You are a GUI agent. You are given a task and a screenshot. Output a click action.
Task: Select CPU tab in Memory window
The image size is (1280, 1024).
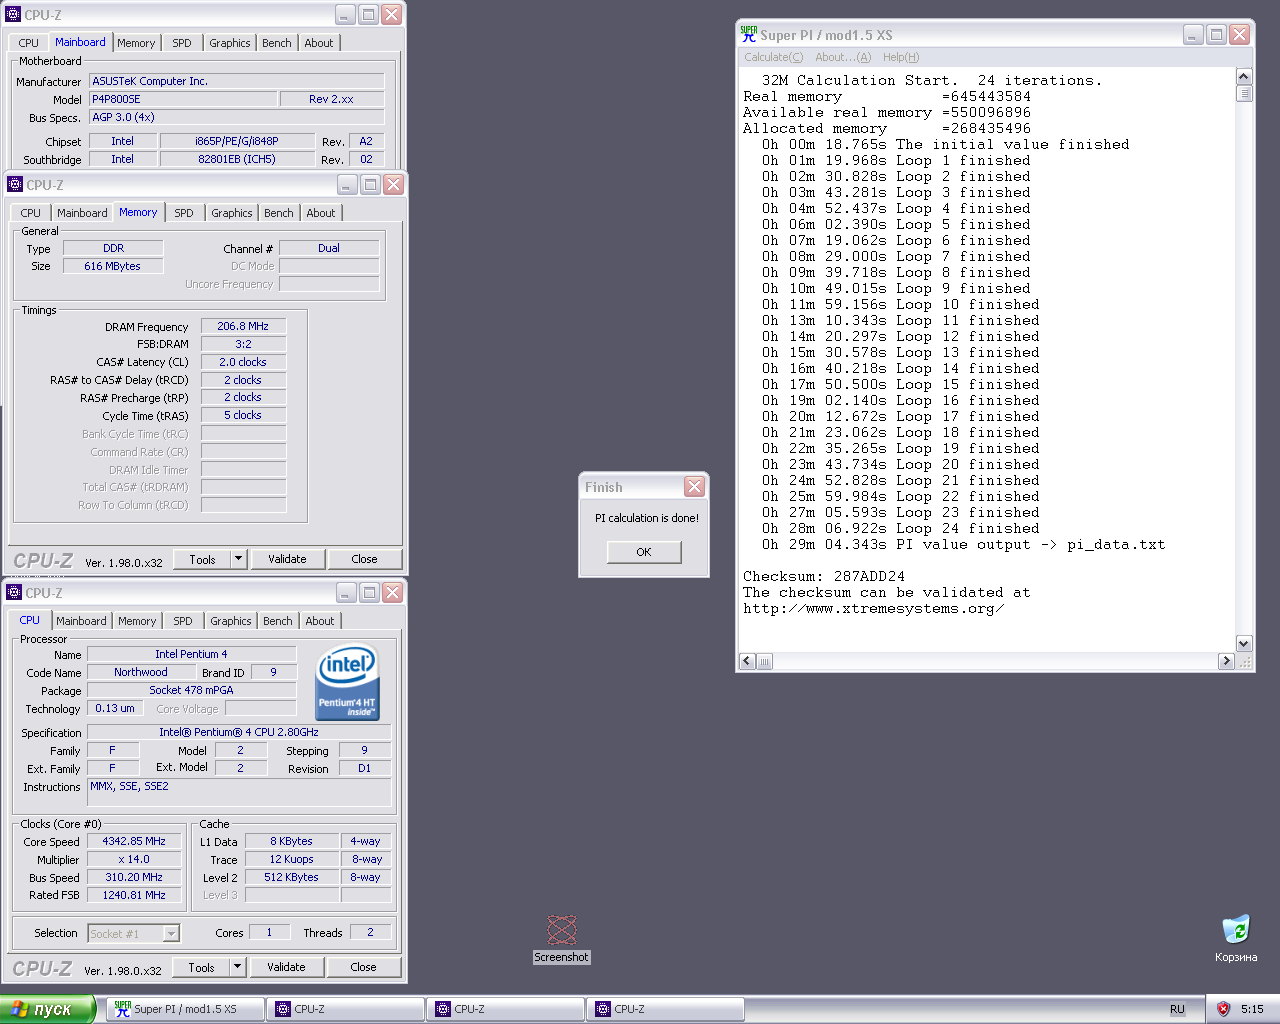31,213
